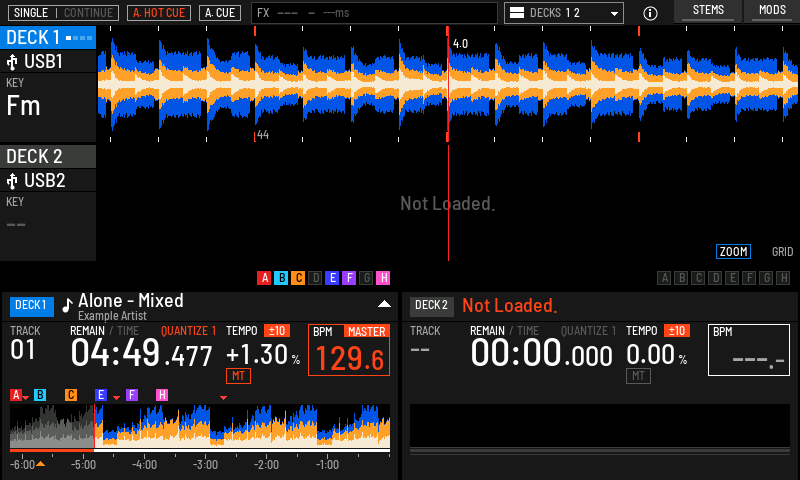
Task: Click Deck 1 memory cue marker 44
Action: point(262,135)
